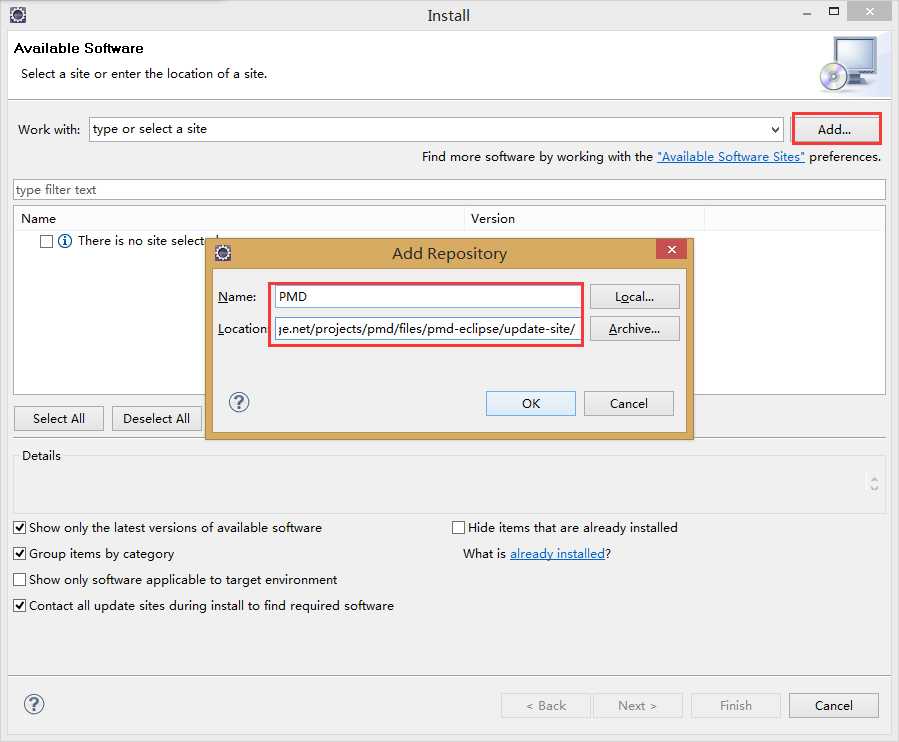Cancel the Install wizard
The height and width of the screenshot is (742, 899).
(833, 705)
